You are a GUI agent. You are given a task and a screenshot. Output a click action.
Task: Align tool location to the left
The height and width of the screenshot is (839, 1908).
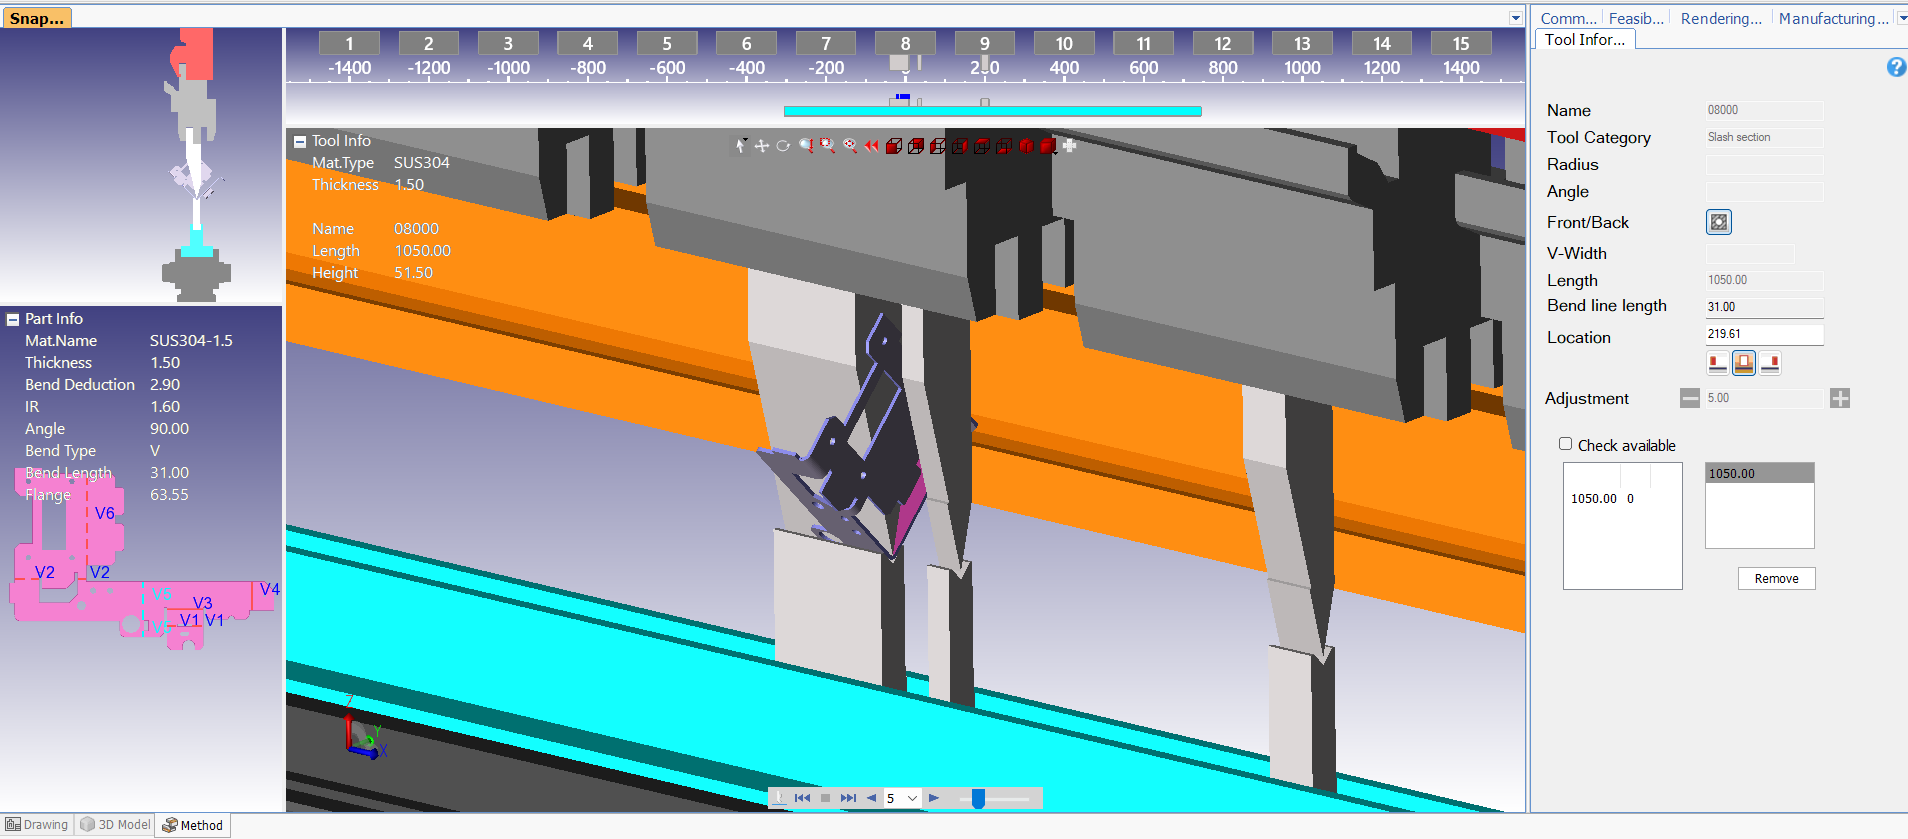pyautogui.click(x=1717, y=363)
